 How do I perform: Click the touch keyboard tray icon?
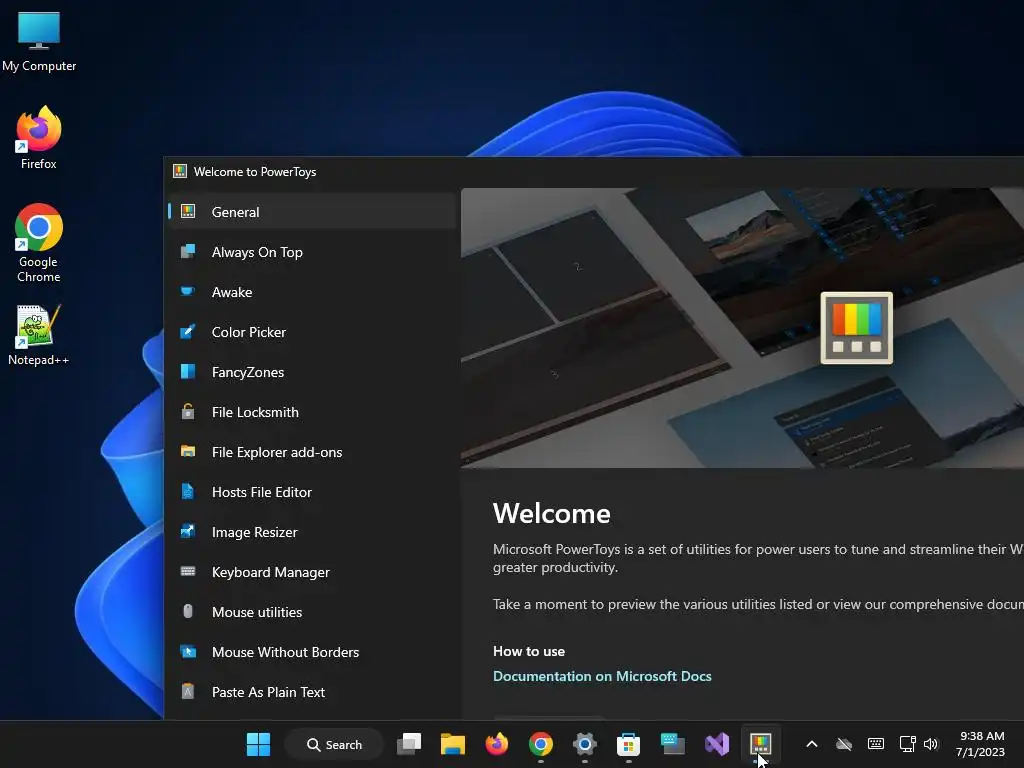(x=876, y=744)
